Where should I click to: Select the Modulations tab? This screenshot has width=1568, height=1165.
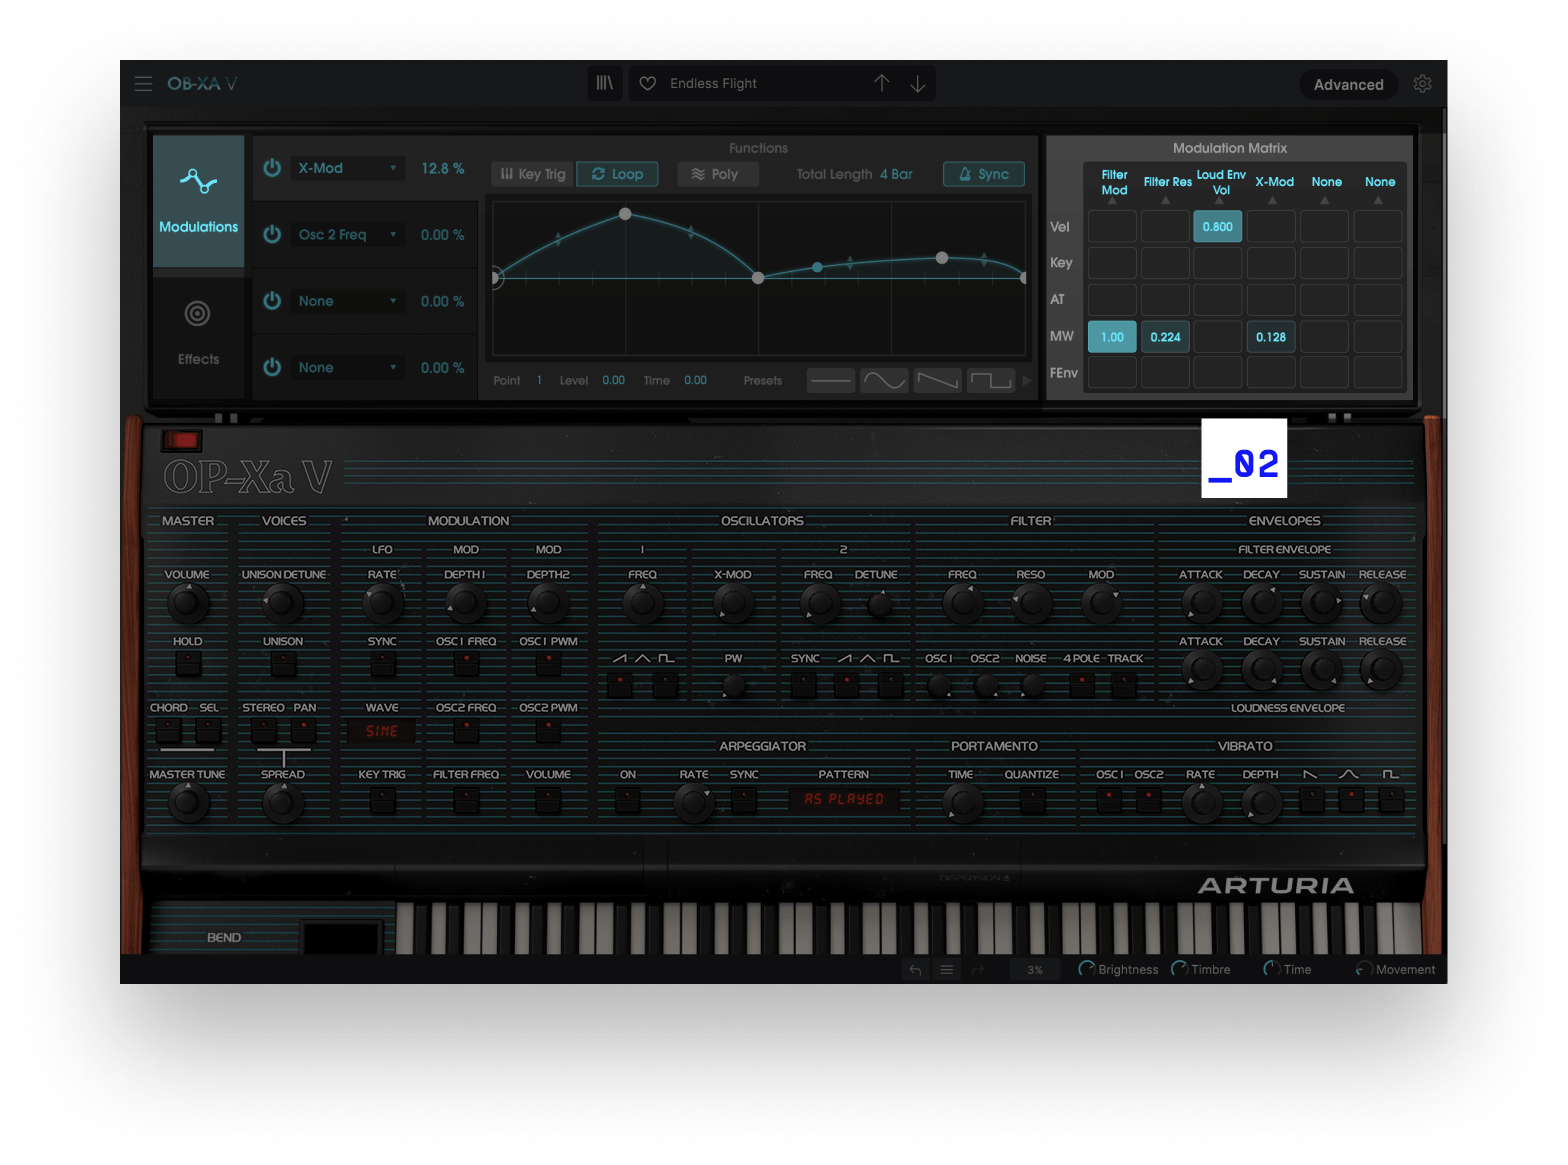(198, 201)
